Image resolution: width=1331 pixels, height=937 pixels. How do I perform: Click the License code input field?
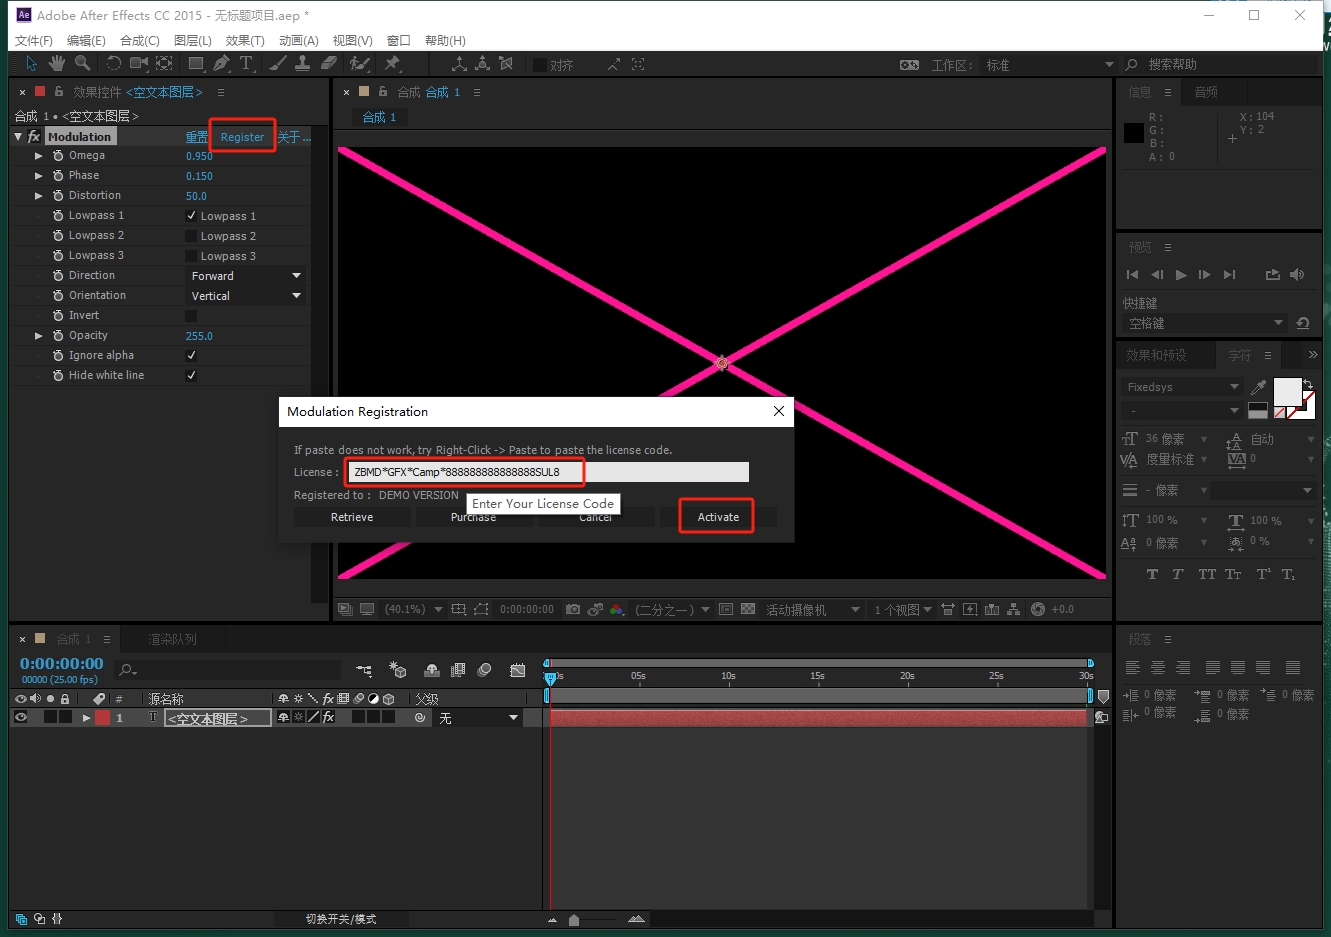[x=547, y=472]
